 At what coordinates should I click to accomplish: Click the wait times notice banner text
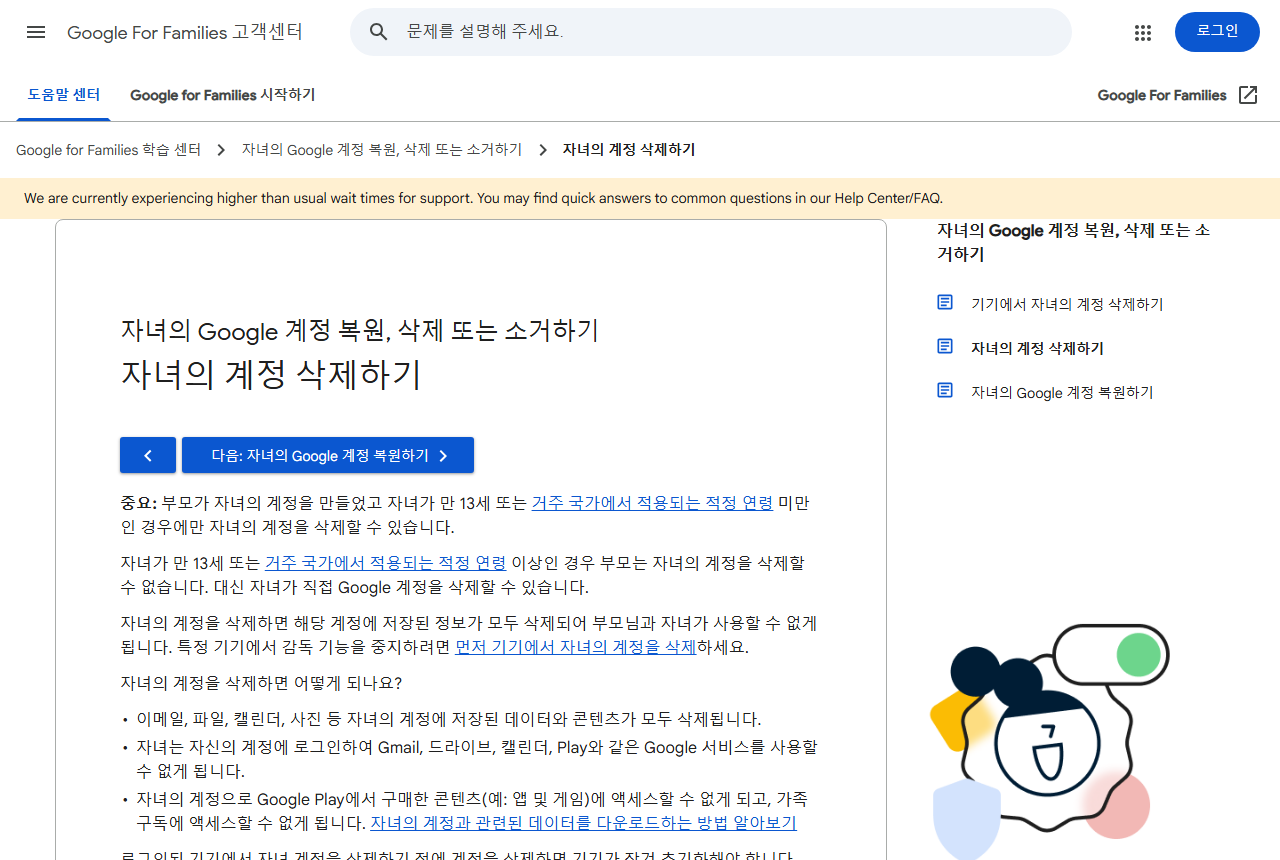coord(483,198)
